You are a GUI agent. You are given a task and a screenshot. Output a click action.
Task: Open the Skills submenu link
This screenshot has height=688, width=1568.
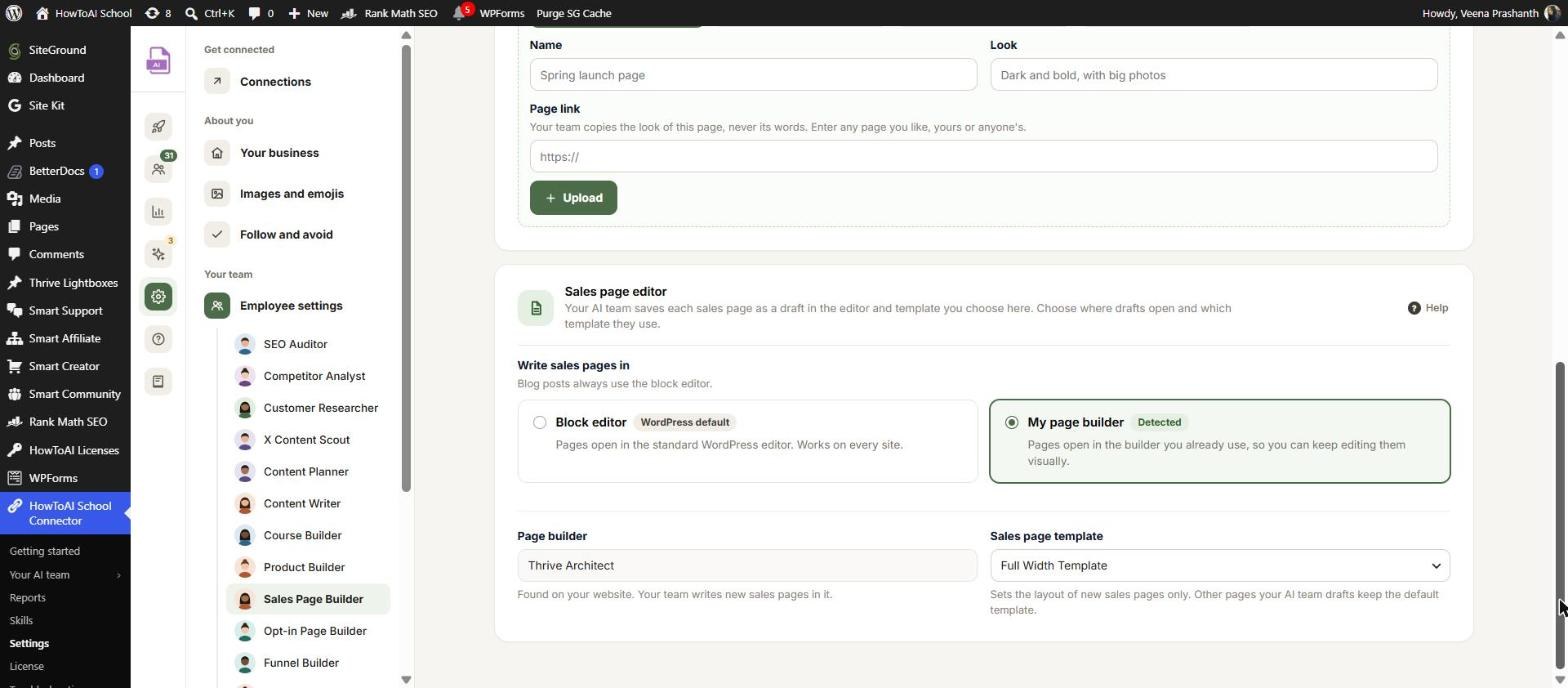21,621
